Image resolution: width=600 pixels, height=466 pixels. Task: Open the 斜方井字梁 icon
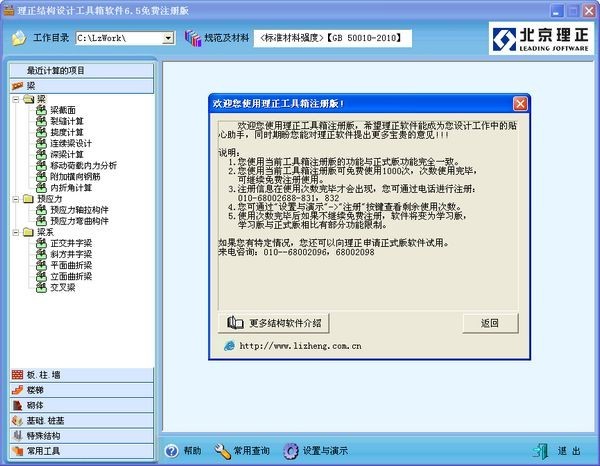41,254
